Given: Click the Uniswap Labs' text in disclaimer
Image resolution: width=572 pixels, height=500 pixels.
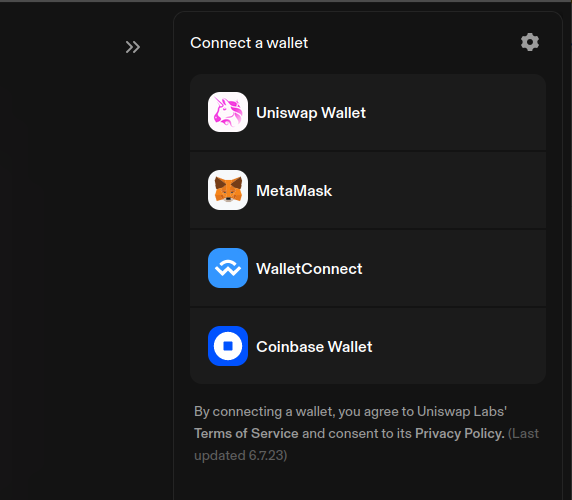Looking at the screenshot, I should [462, 412].
